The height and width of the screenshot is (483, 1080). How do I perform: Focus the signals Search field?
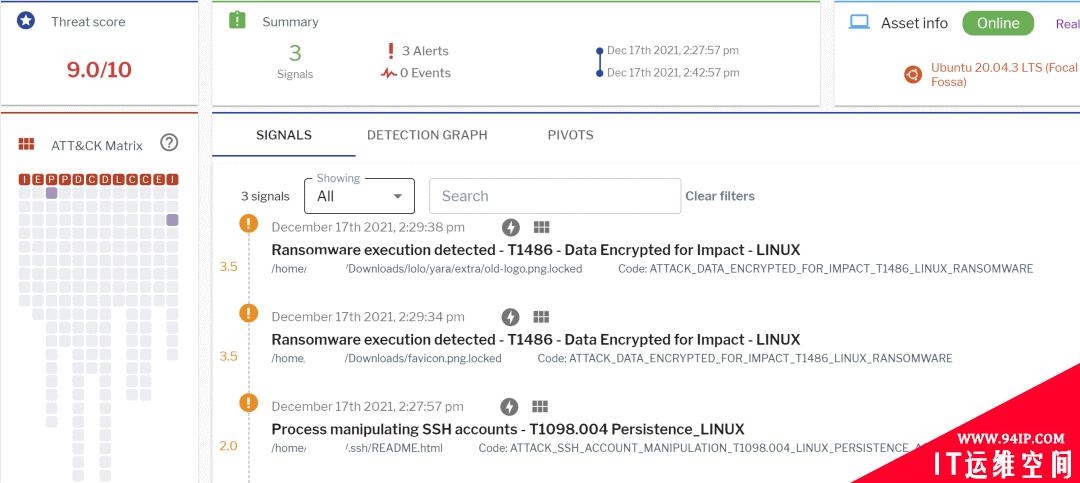555,196
